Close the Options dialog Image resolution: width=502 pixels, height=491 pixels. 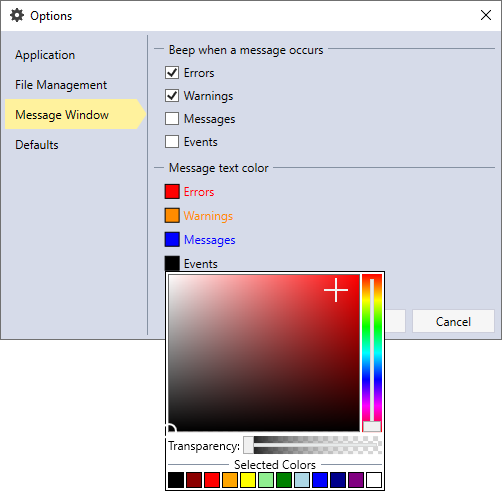(486, 15)
